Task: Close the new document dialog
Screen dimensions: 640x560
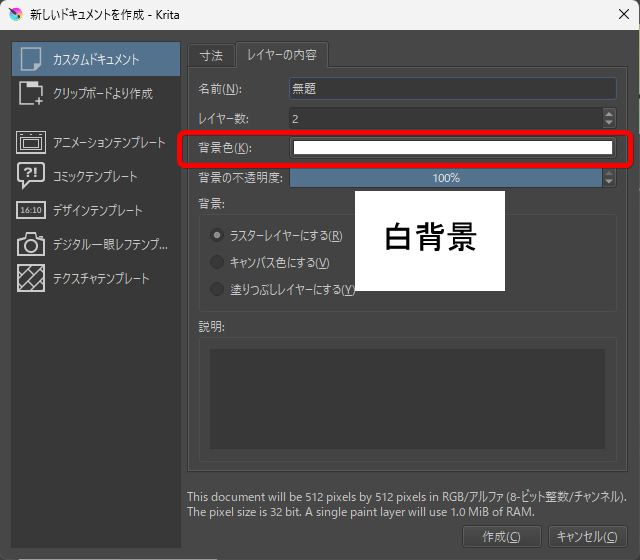Action: pyautogui.click(x=624, y=14)
